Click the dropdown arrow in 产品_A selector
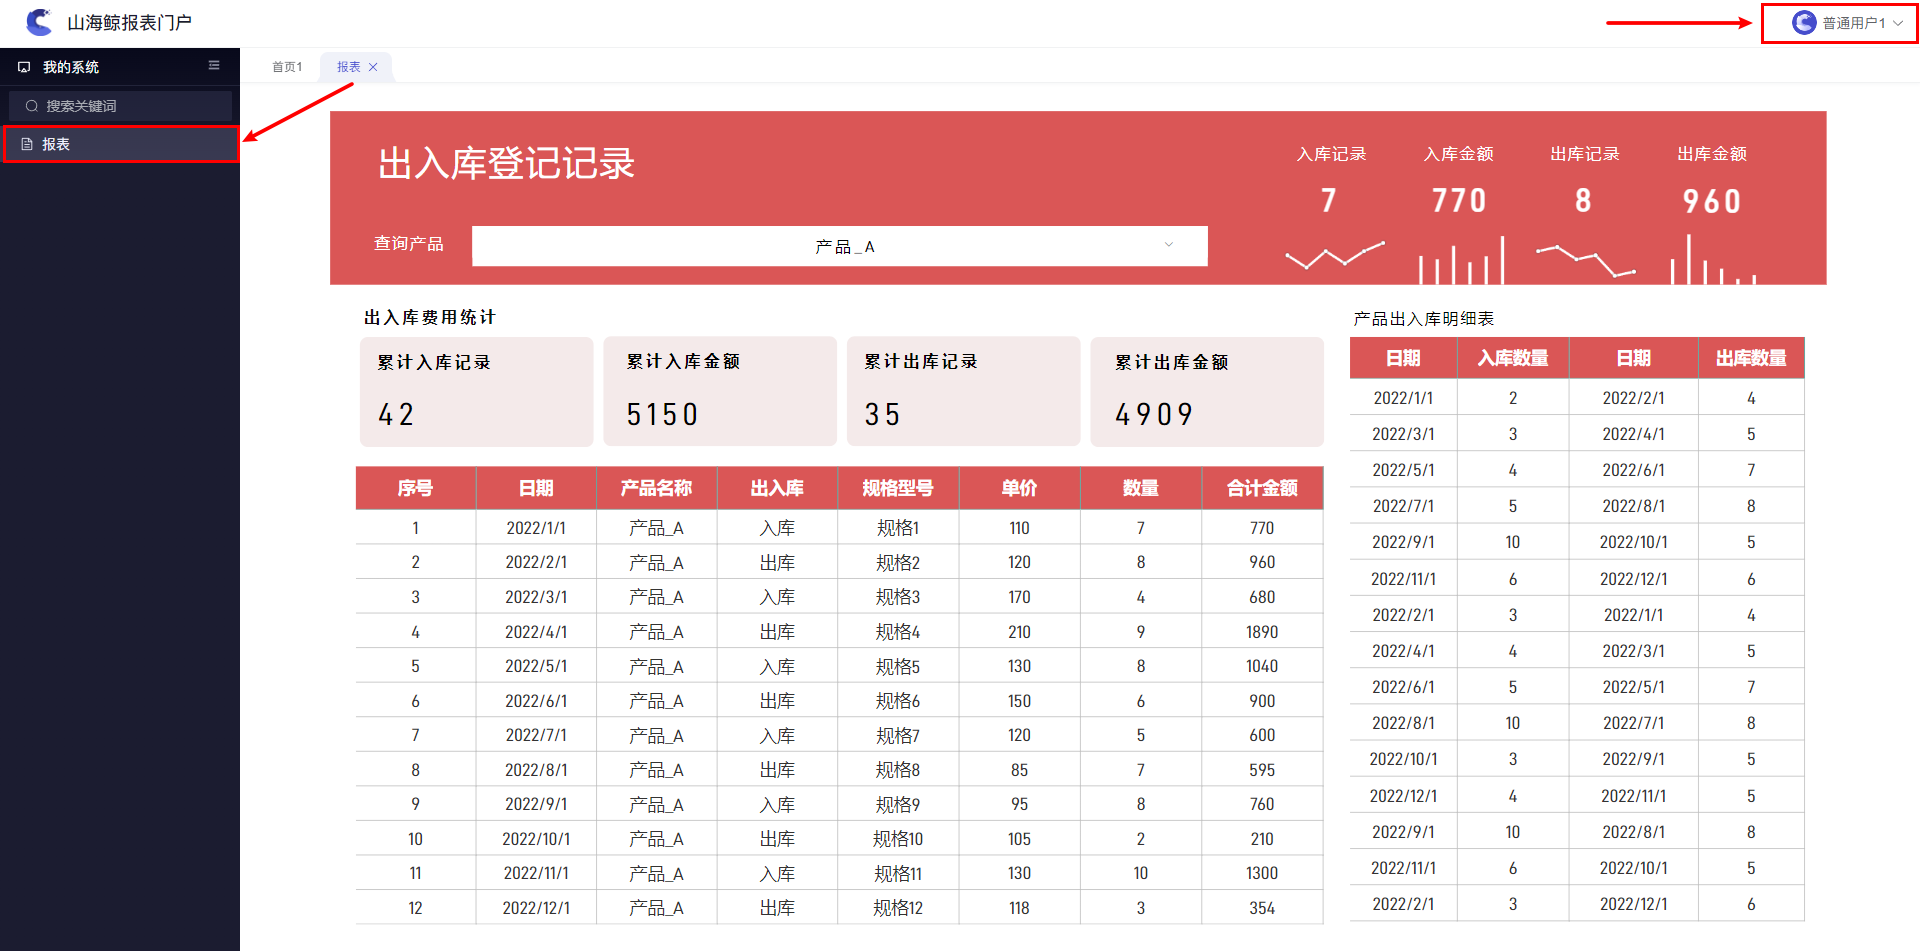Screen dimensions: 1920x951 (1168, 245)
